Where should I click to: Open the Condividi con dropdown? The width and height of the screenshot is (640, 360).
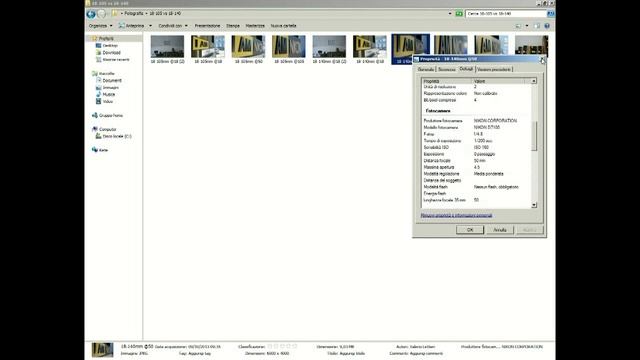[x=173, y=26]
